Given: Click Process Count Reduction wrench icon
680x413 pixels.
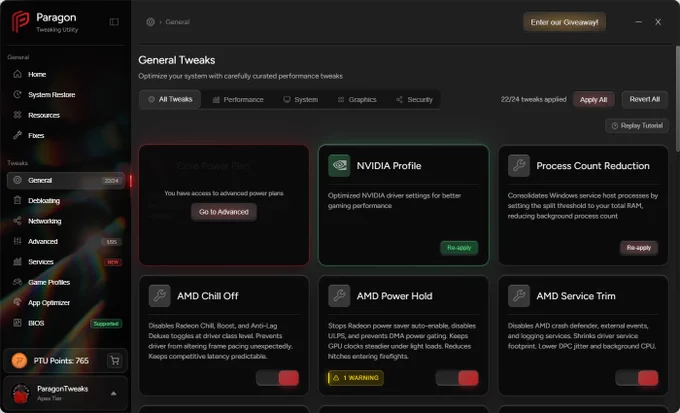Looking at the screenshot, I should tap(519, 165).
